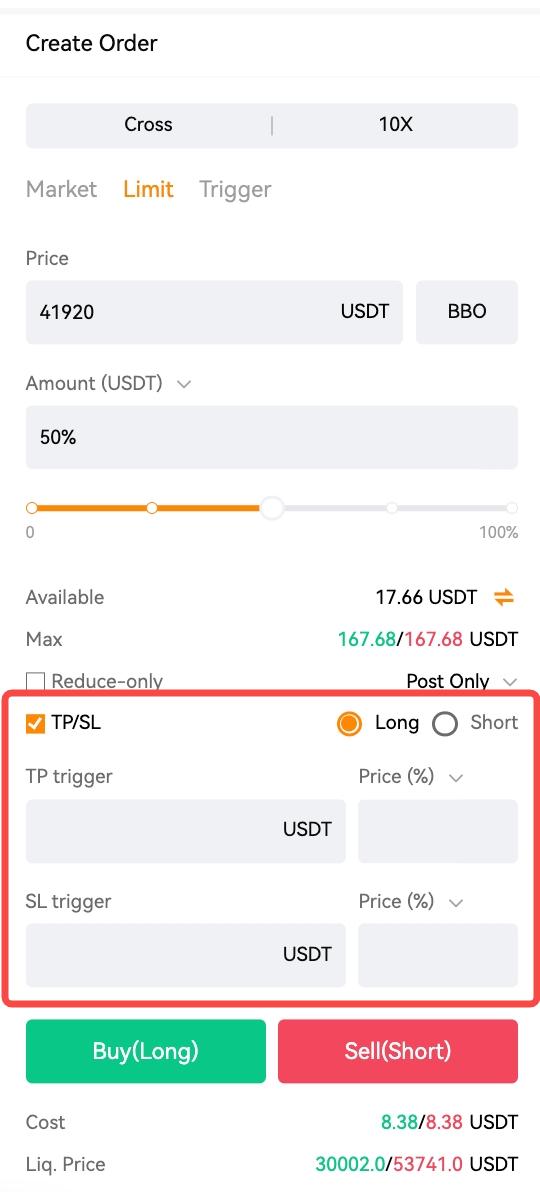This screenshot has width=540, height=1192.
Task: Set amount slider to the 75% marker
Action: [x=392, y=508]
